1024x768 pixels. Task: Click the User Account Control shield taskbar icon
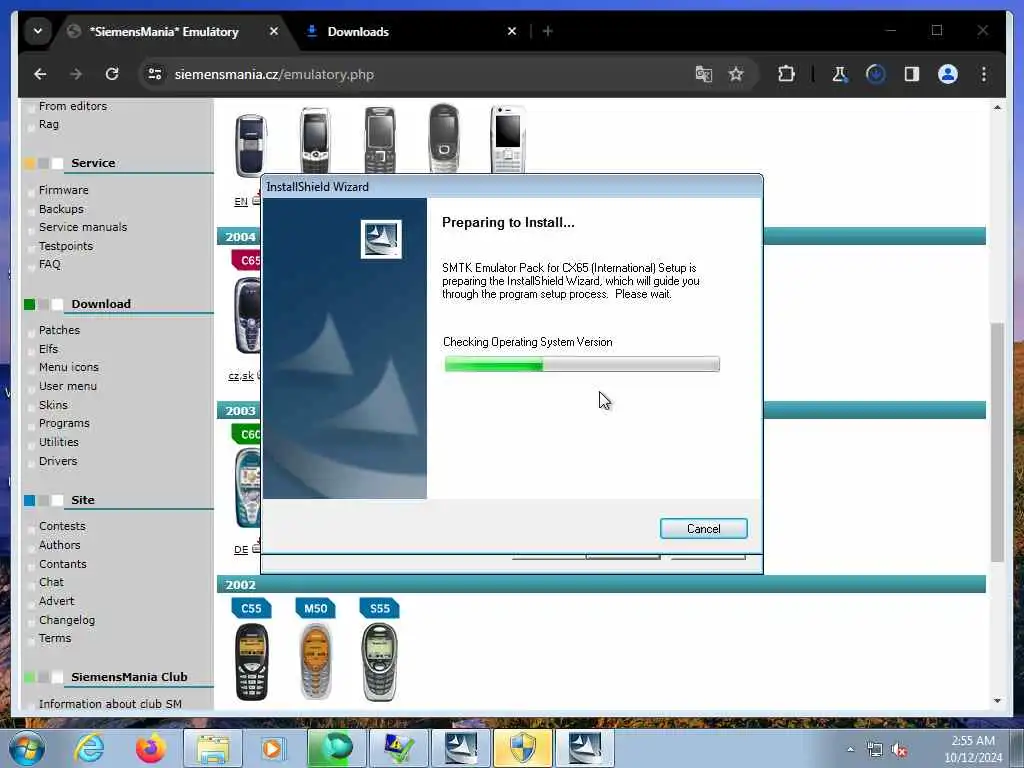pos(522,748)
